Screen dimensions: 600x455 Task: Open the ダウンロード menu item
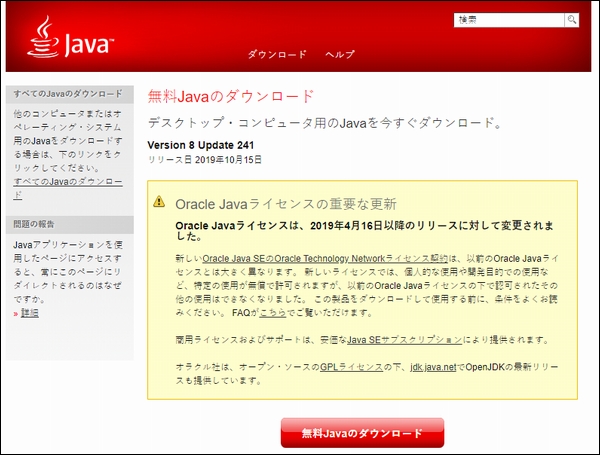coord(277,54)
